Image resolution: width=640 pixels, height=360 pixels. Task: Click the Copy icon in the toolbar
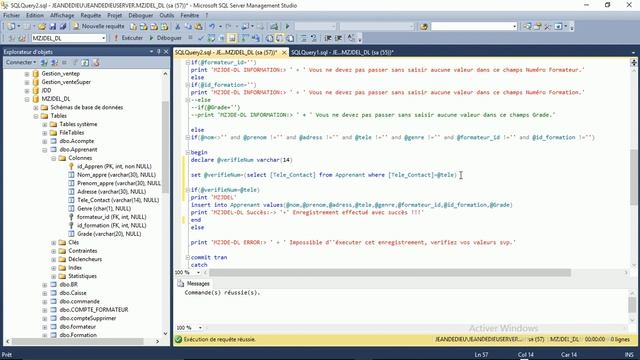188,27
